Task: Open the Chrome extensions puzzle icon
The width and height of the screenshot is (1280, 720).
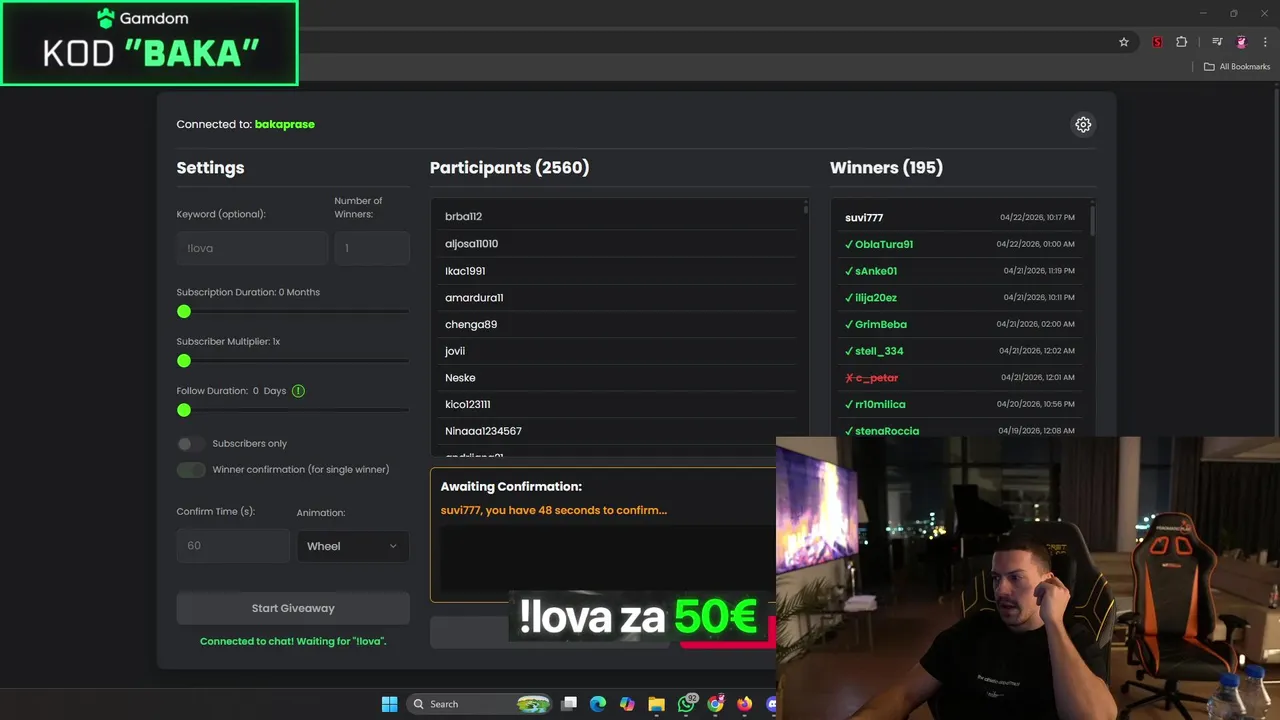Action: 1182,42
